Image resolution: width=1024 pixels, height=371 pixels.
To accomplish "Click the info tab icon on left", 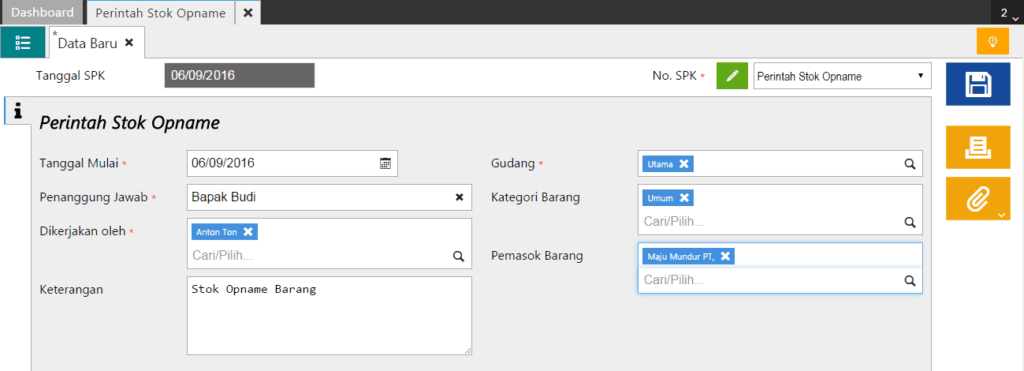I will tap(18, 112).
